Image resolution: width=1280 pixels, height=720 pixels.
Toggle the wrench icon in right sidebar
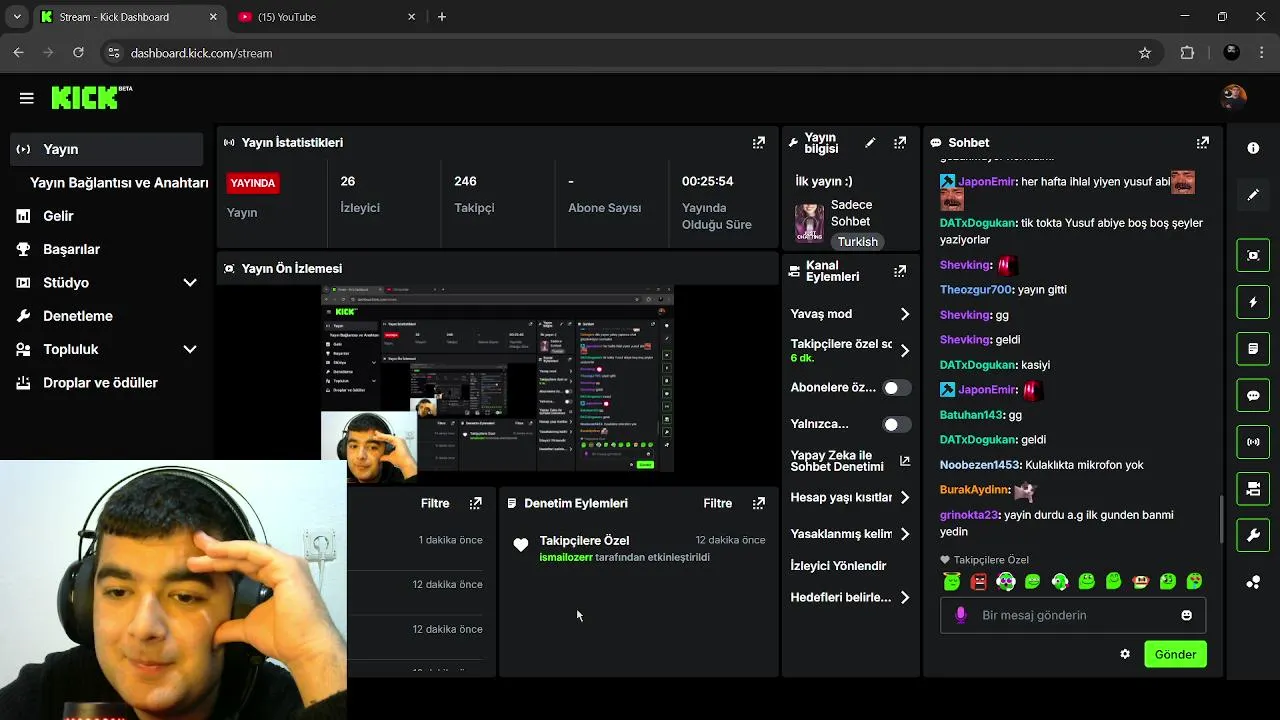pos(1253,535)
